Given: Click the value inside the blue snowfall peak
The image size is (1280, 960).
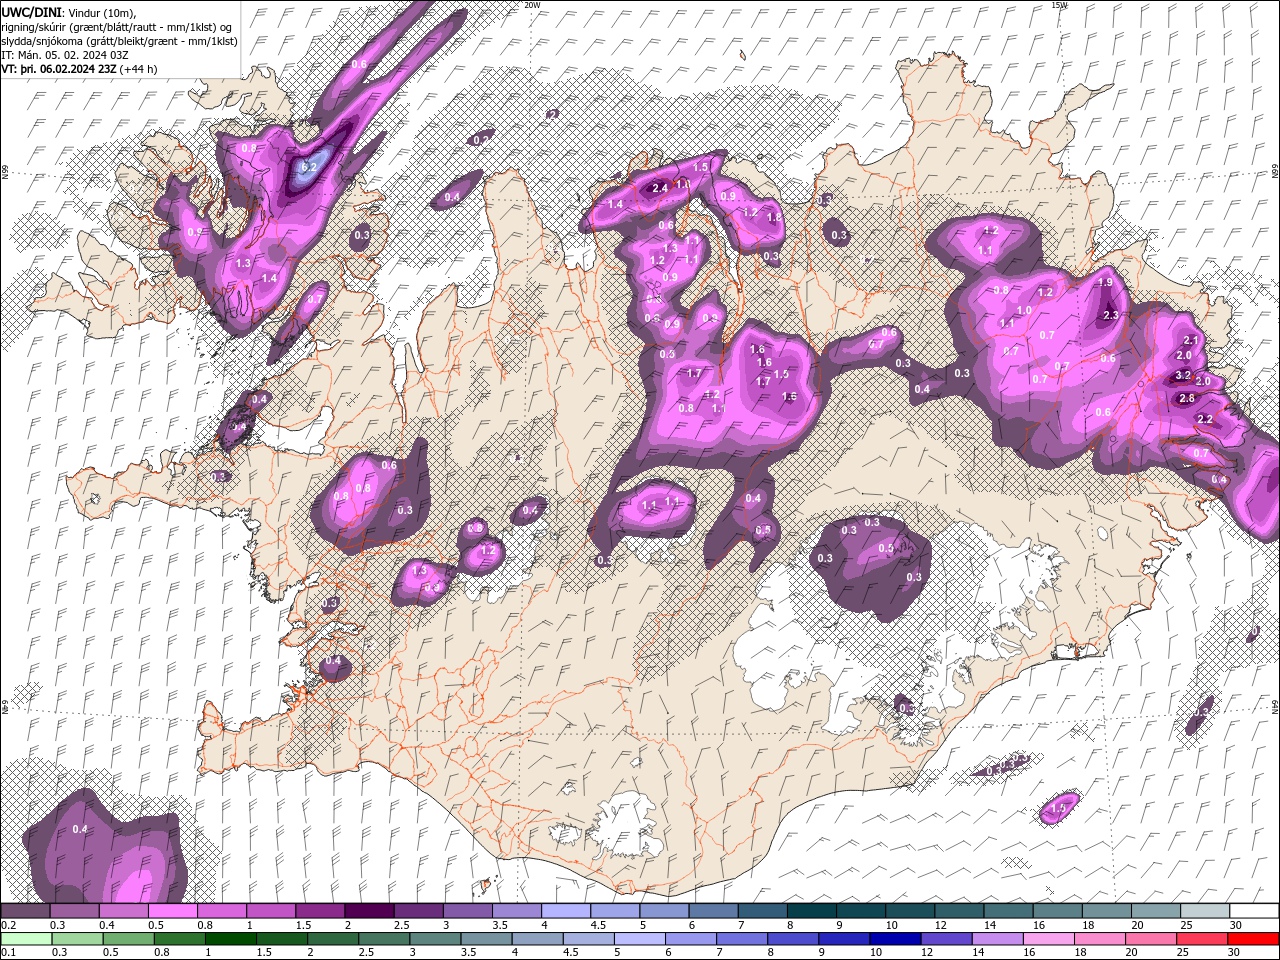Looking at the screenshot, I should pyautogui.click(x=309, y=167).
